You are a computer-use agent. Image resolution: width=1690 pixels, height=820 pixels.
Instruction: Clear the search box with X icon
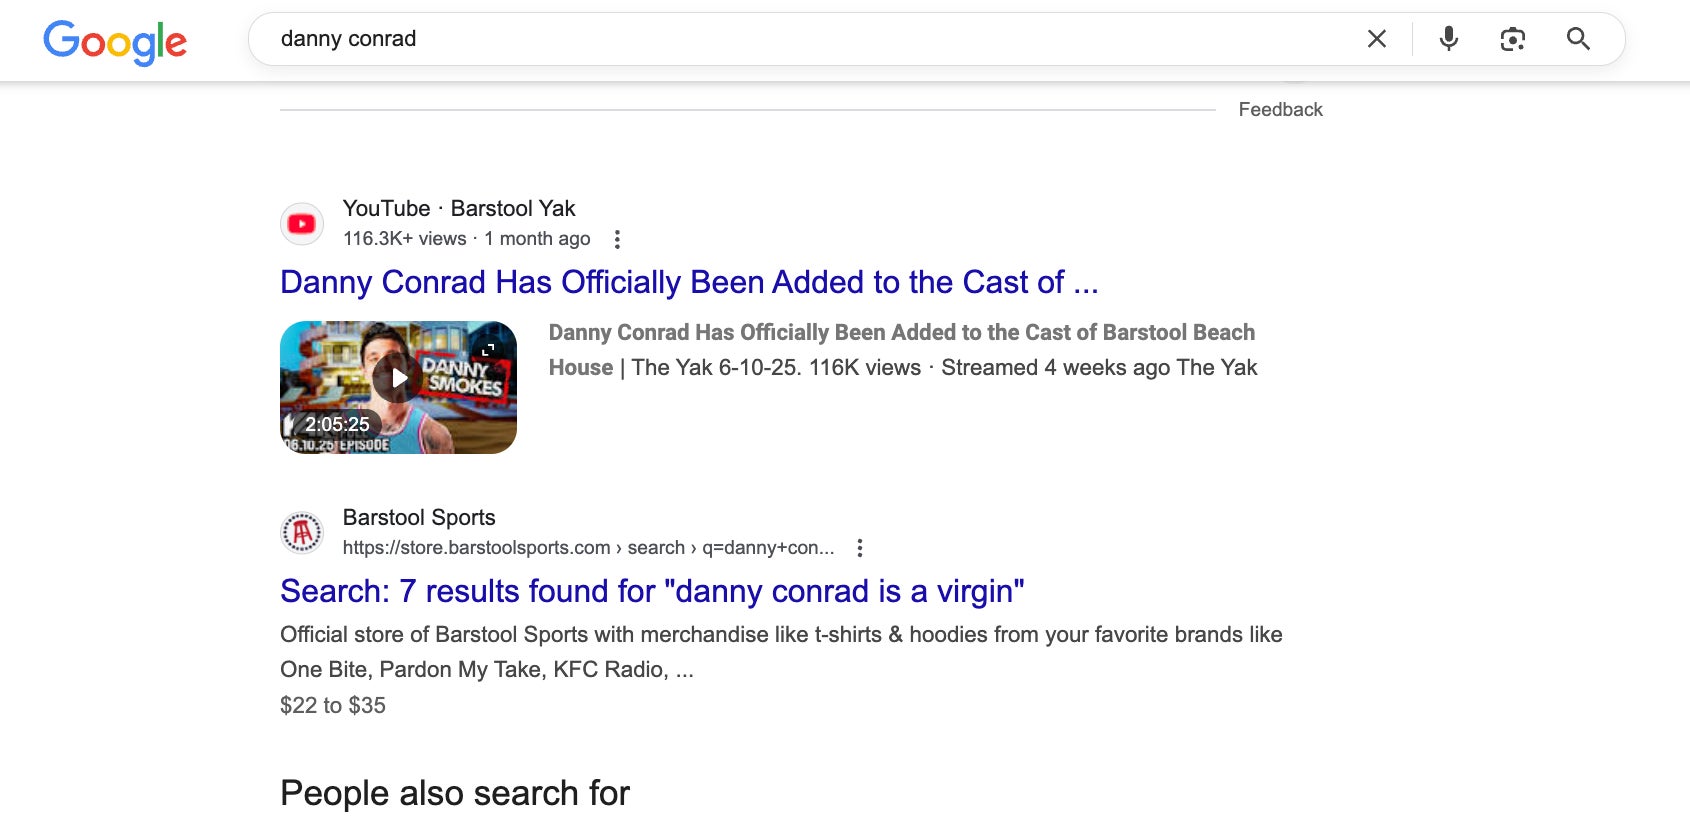coord(1376,39)
